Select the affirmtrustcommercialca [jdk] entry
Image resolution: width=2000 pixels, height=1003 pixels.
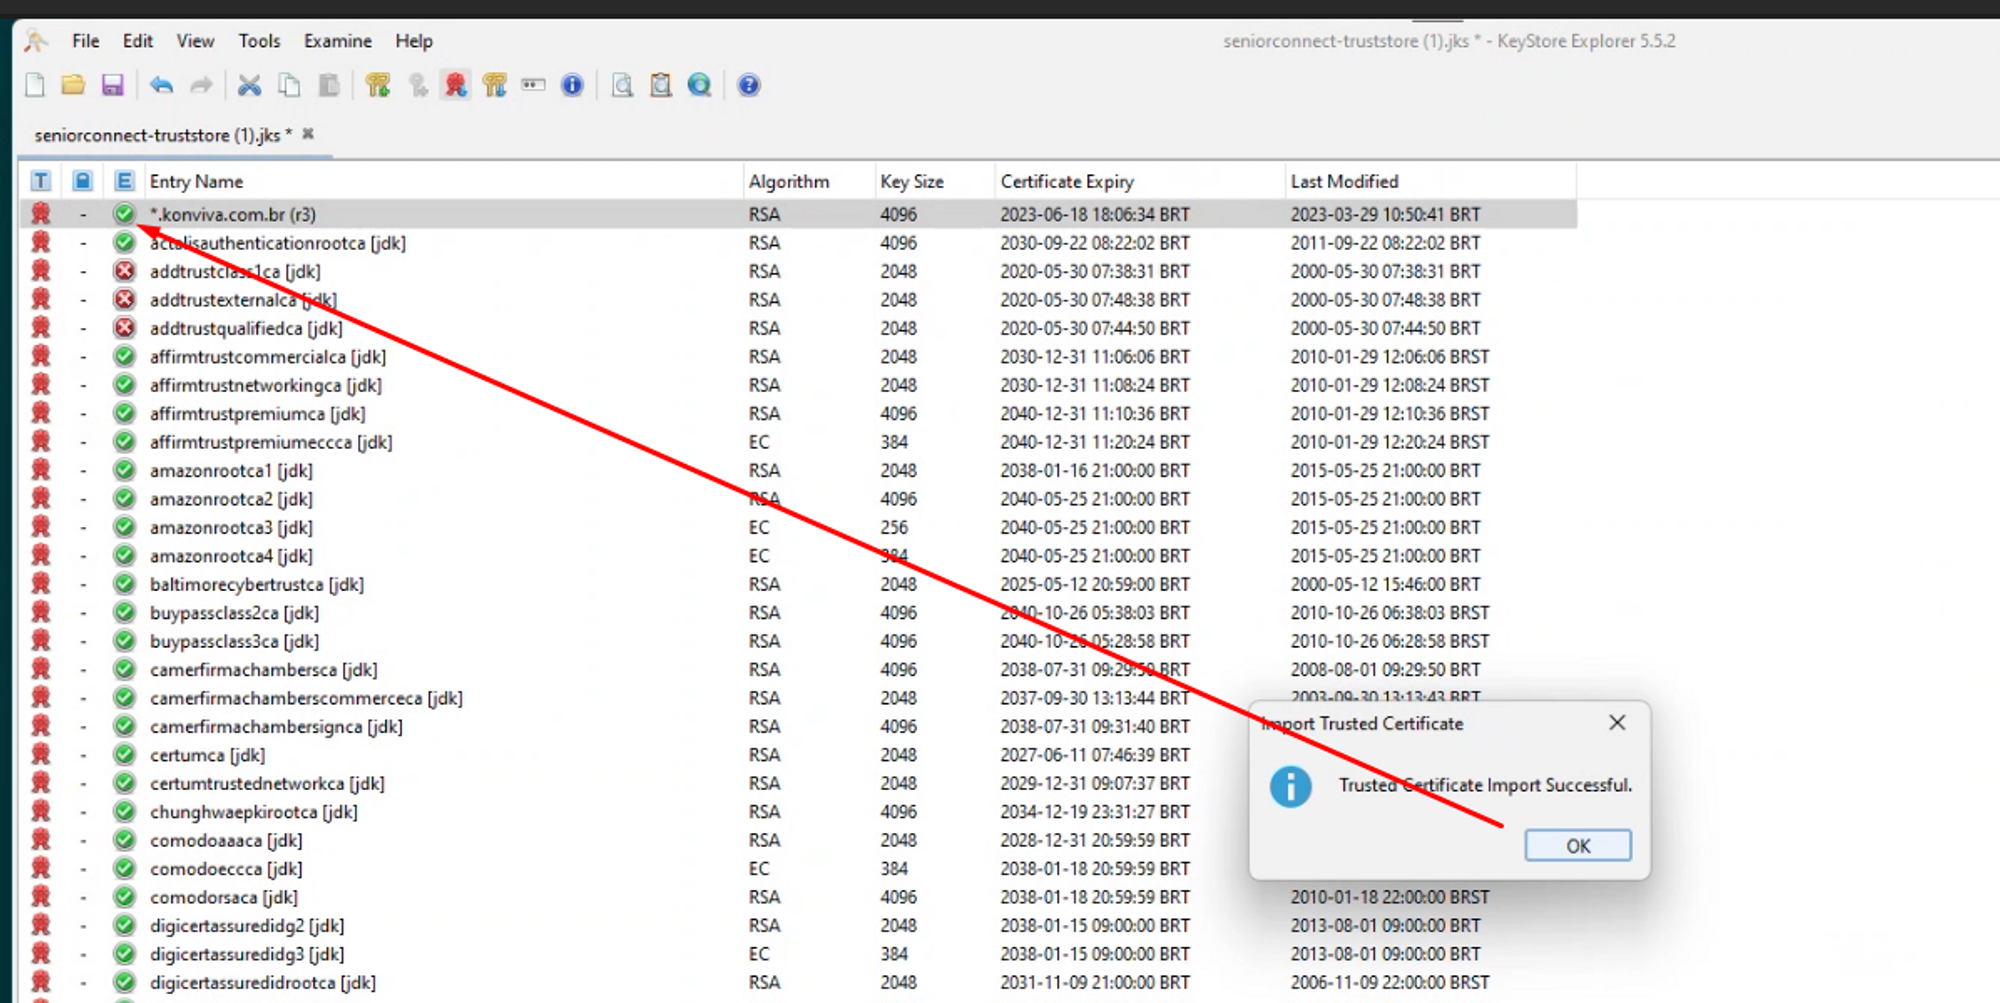click(798, 357)
